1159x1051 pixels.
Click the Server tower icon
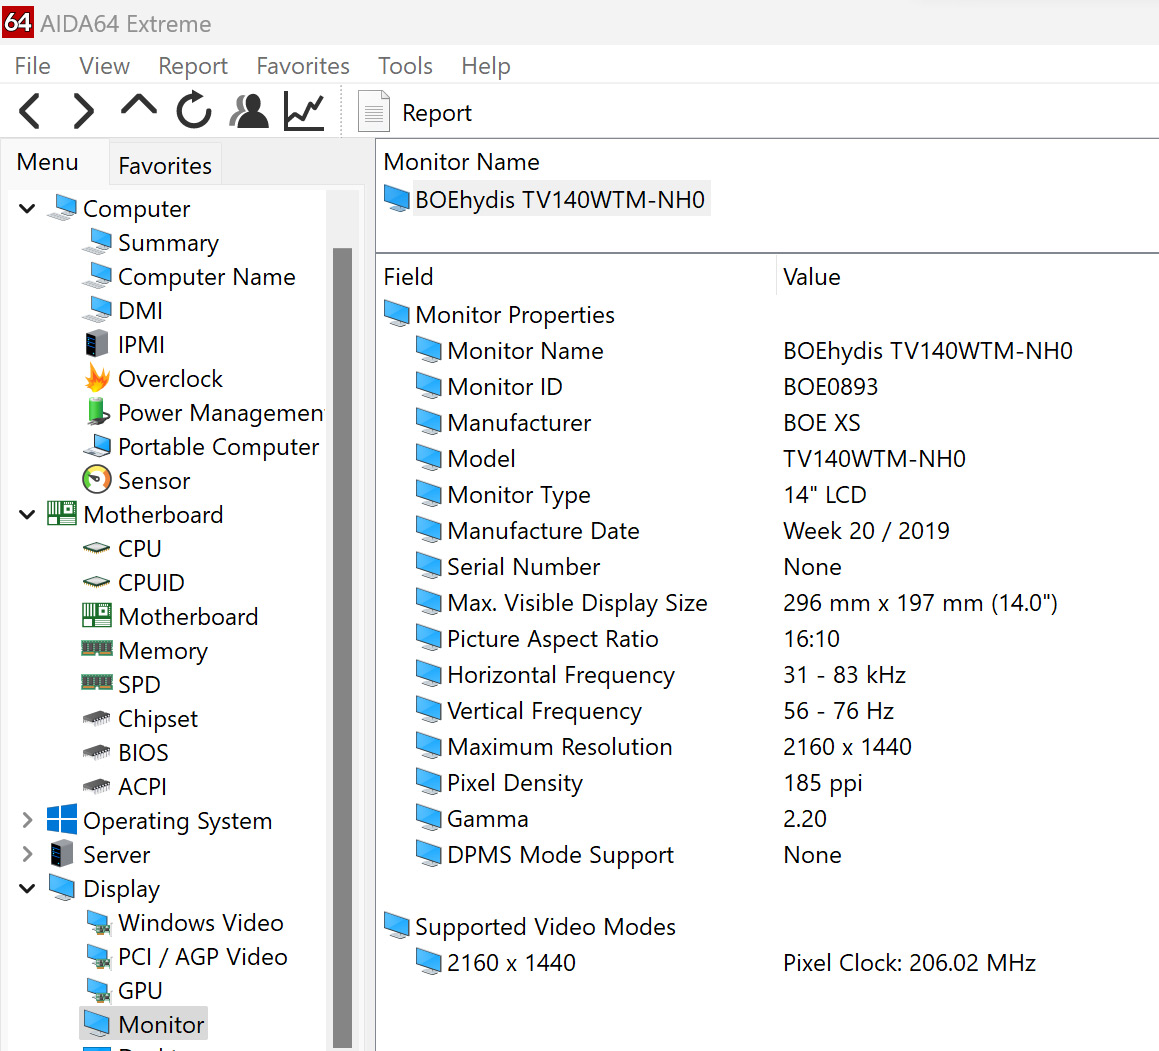61,854
